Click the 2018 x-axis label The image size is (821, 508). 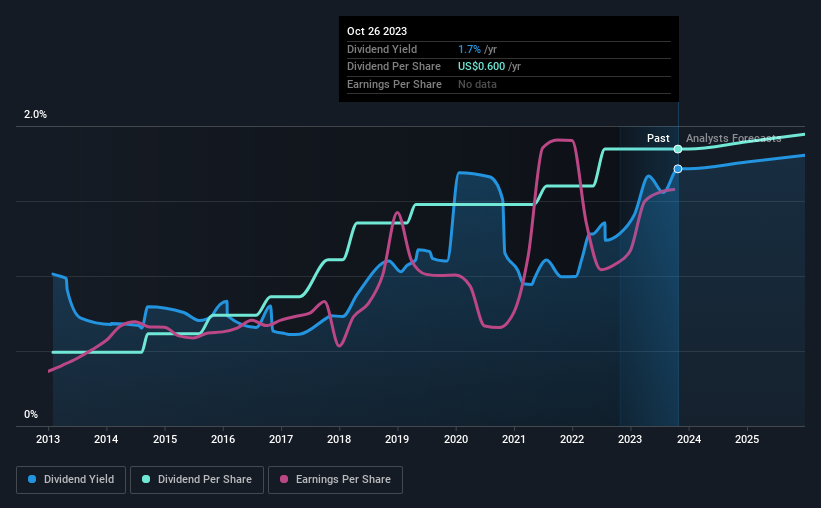339,439
